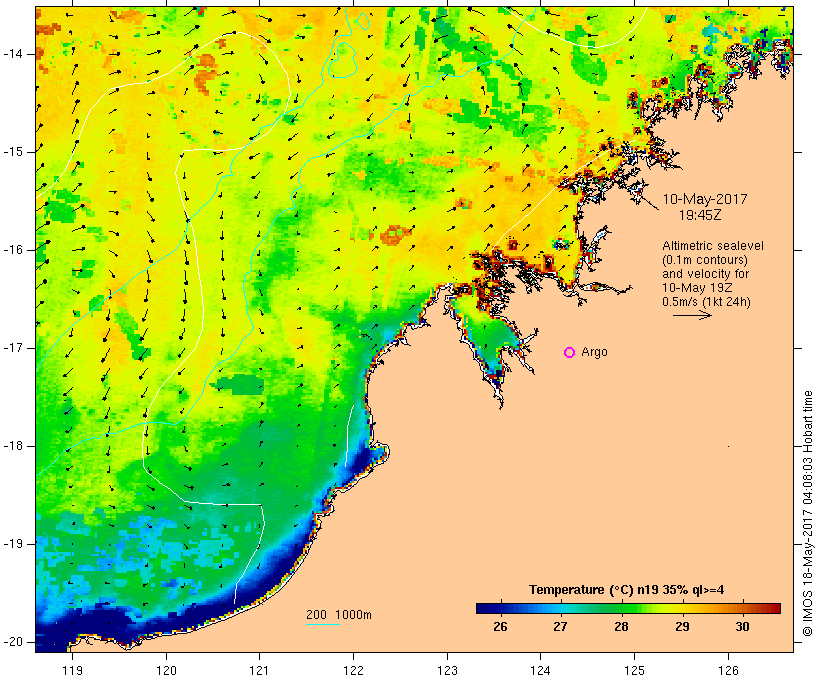Click the 19:45Z time label
The image size is (820, 680).
point(700,215)
